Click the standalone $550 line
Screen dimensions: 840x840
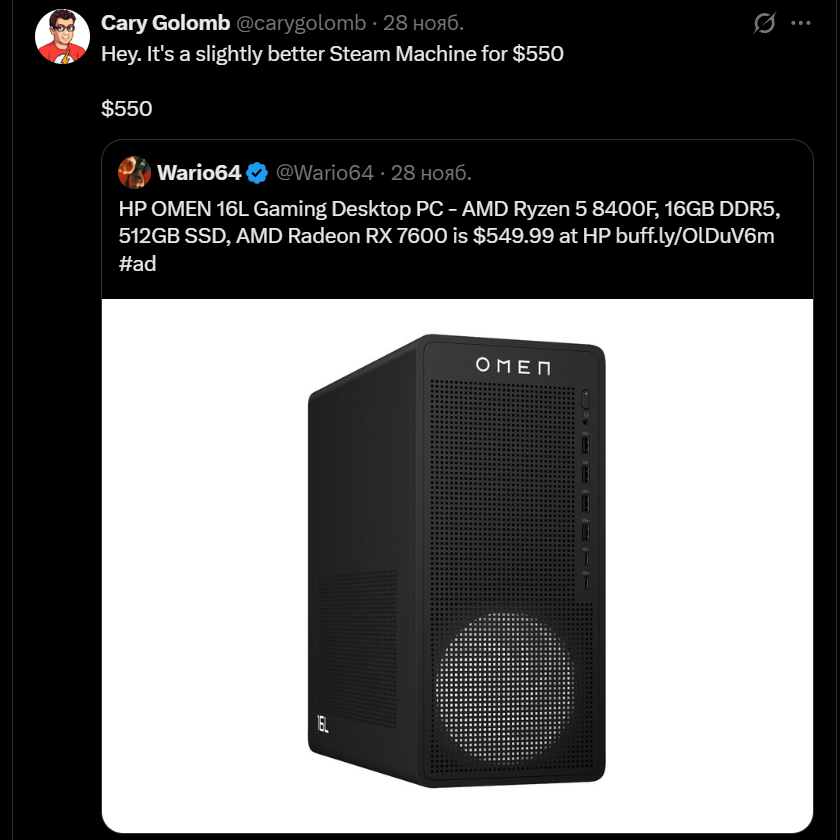click(126, 108)
